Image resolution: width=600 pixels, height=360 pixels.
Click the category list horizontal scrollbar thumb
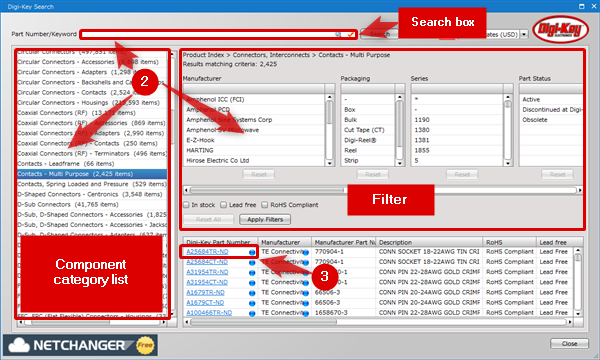tap(70, 322)
